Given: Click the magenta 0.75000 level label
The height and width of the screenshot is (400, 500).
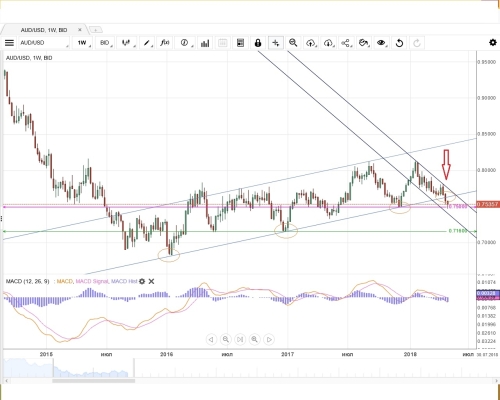Looking at the screenshot, I should click(458, 206).
